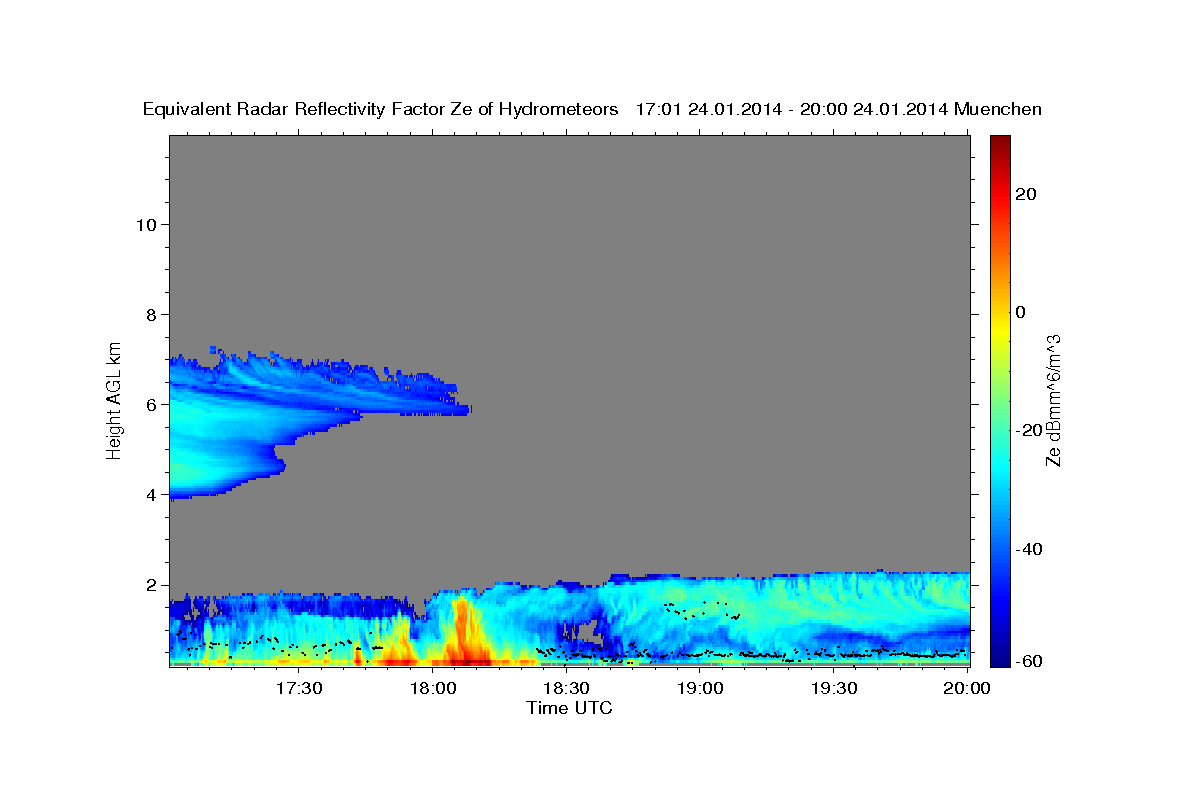The width and height of the screenshot is (1200, 800).
Task: Click the '20:00' time tick label
Action: [967, 688]
